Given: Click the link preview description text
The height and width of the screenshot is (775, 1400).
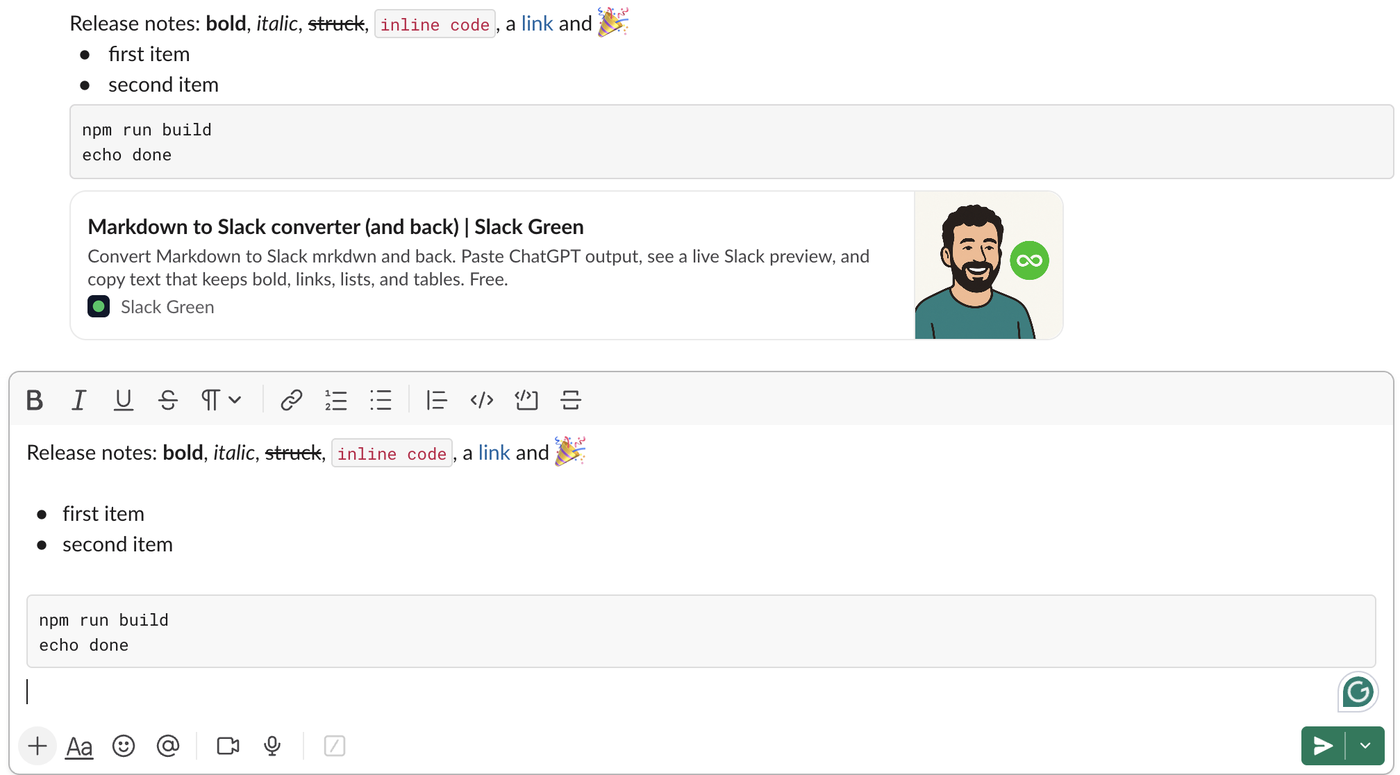Looking at the screenshot, I should pos(479,268).
